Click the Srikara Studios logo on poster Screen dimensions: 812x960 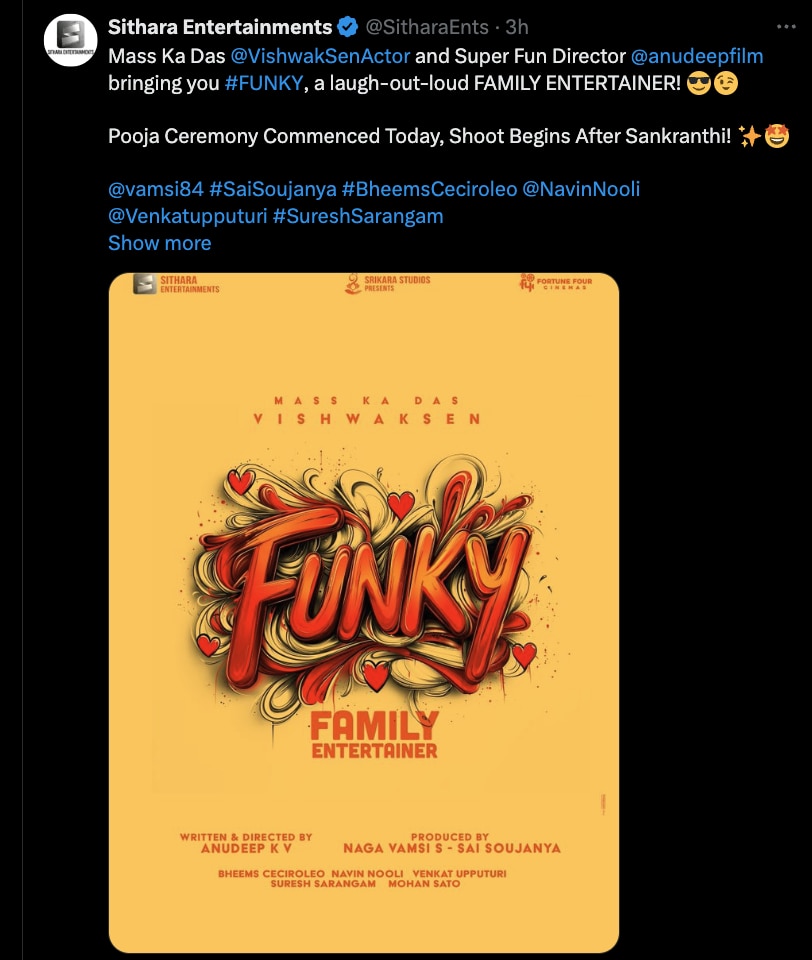coord(387,284)
